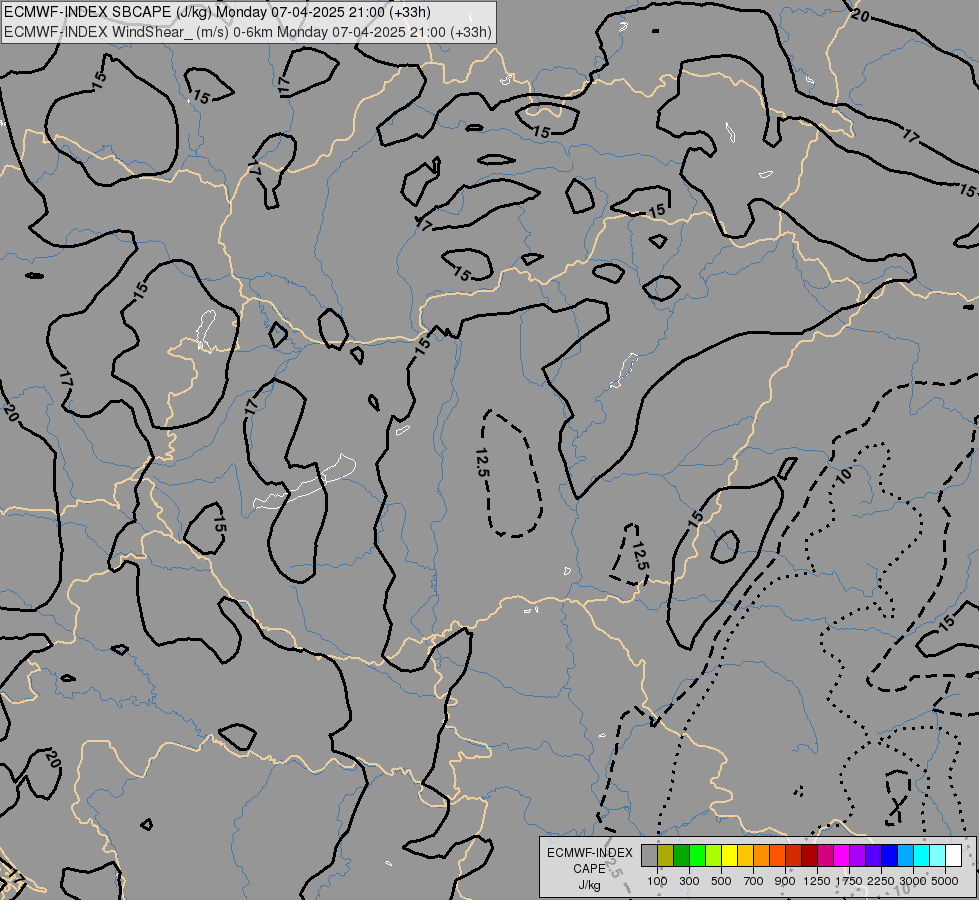This screenshot has width=979, height=900.
Task: Click the orange-red legend swatch
Action: [777, 855]
